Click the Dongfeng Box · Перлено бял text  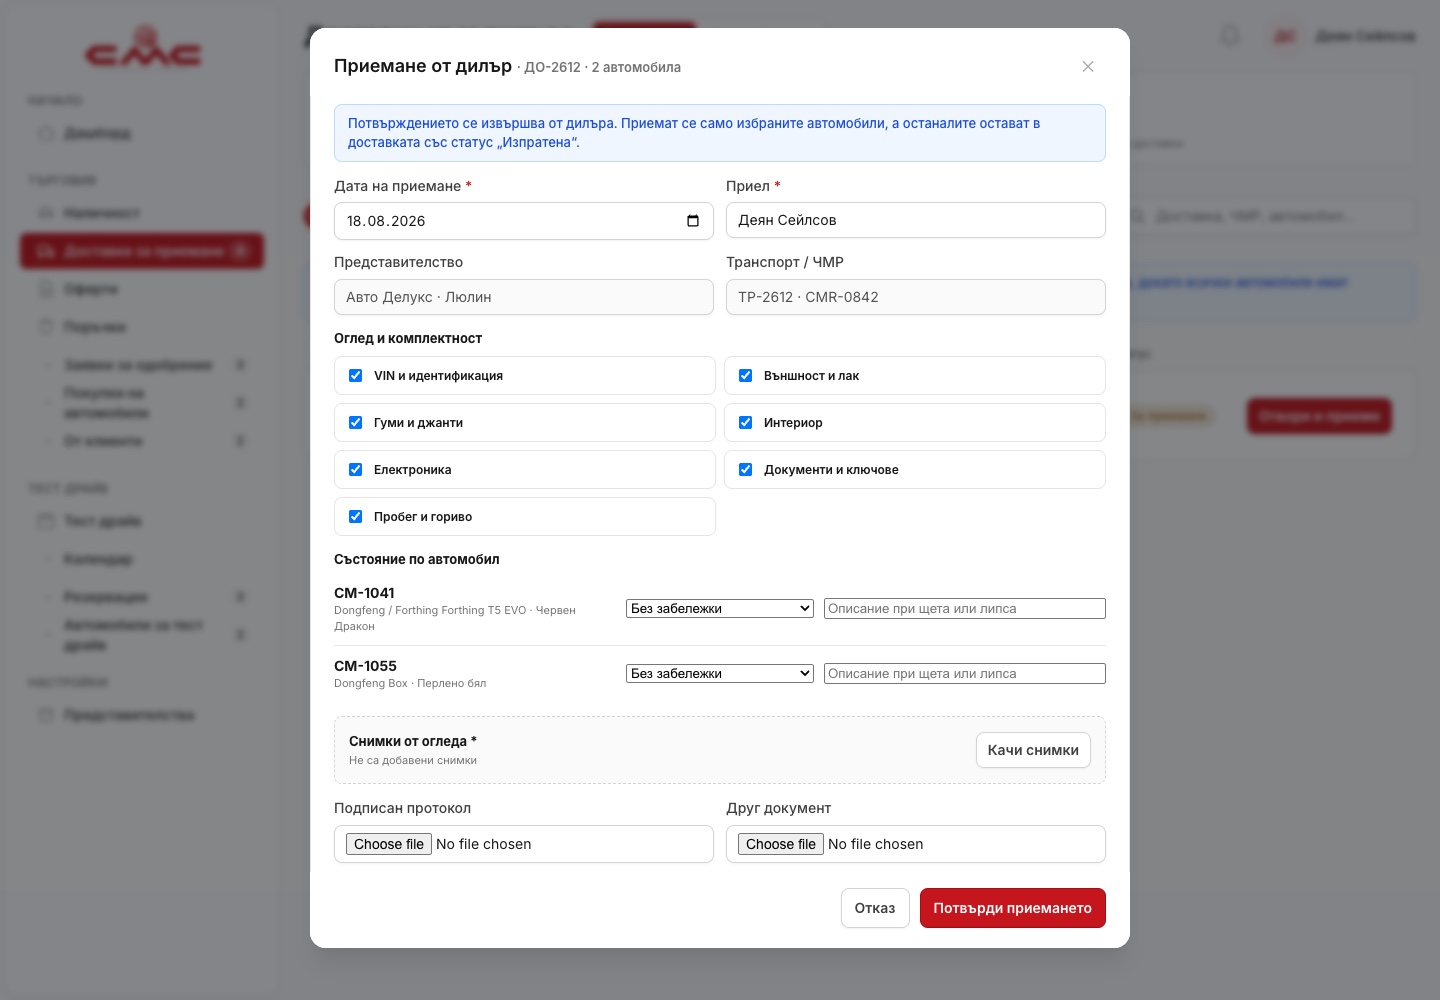tap(410, 683)
